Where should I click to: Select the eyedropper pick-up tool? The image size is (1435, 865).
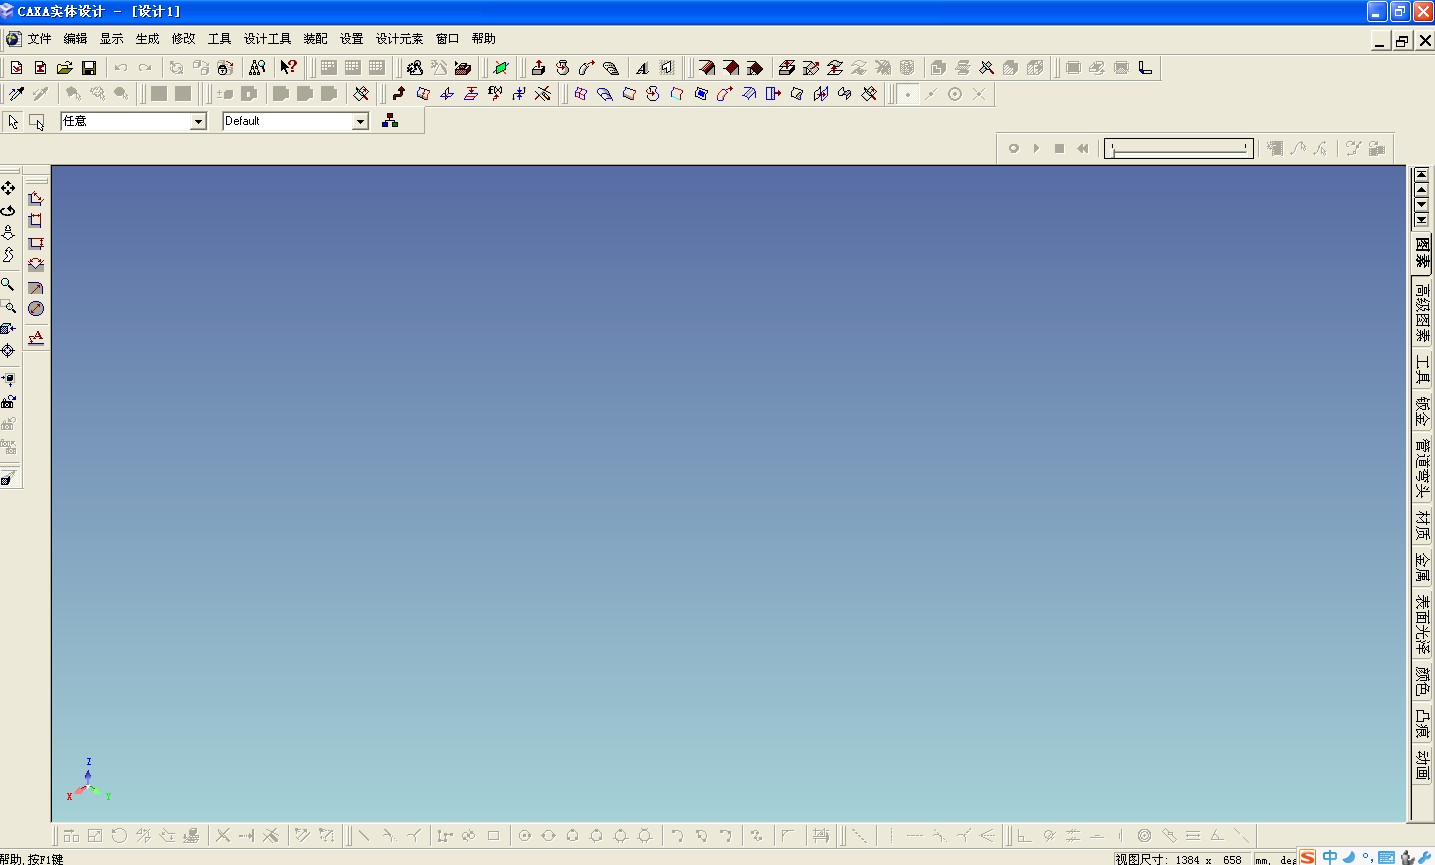pyautogui.click(x=16, y=94)
